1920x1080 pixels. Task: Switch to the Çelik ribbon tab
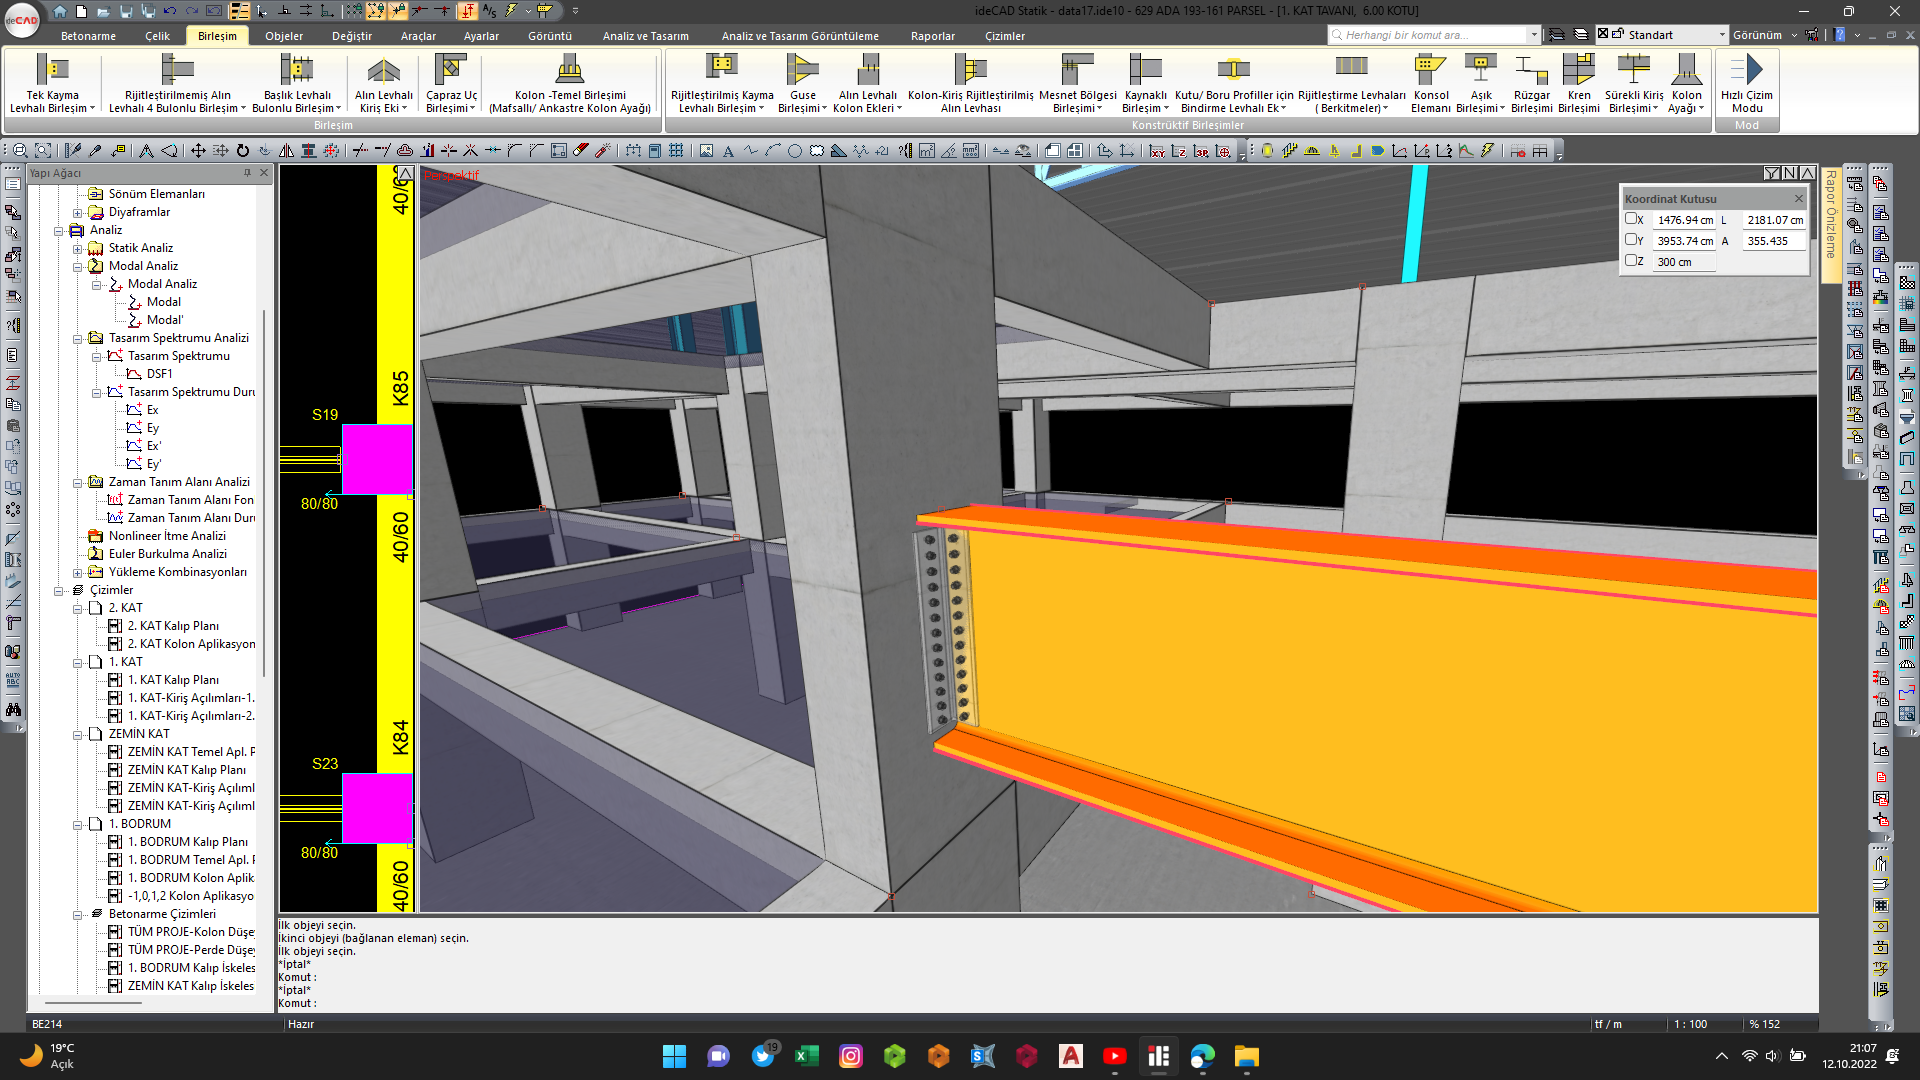(x=157, y=36)
